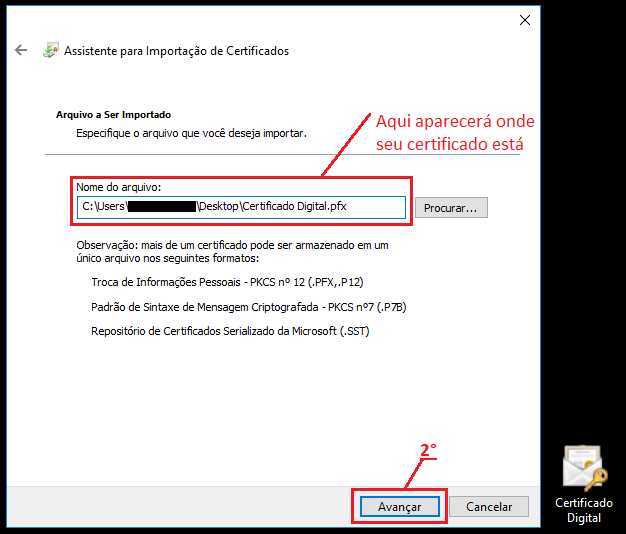Click the back arrow in the wizard header
The height and width of the screenshot is (534, 626).
coord(21,50)
